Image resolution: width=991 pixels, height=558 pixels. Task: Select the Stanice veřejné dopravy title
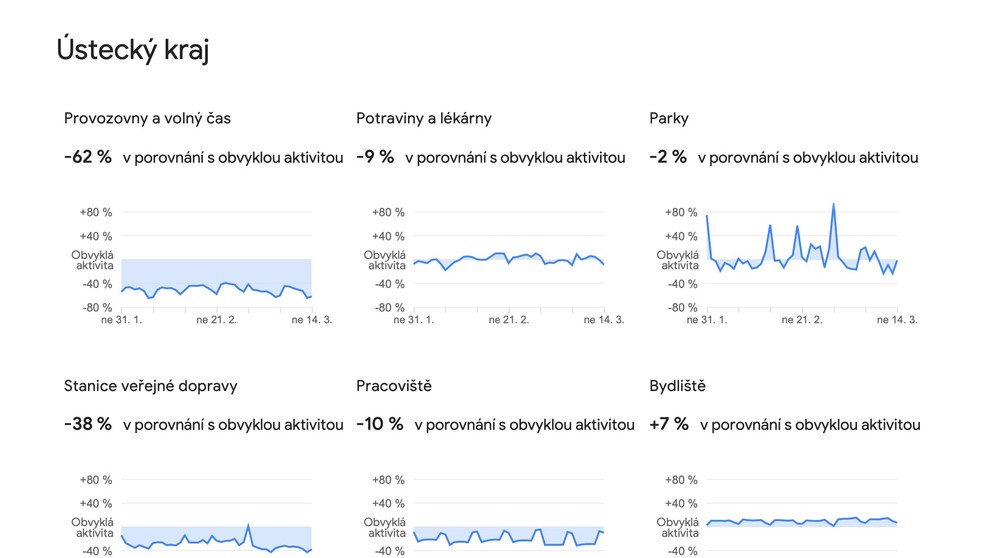coord(150,385)
